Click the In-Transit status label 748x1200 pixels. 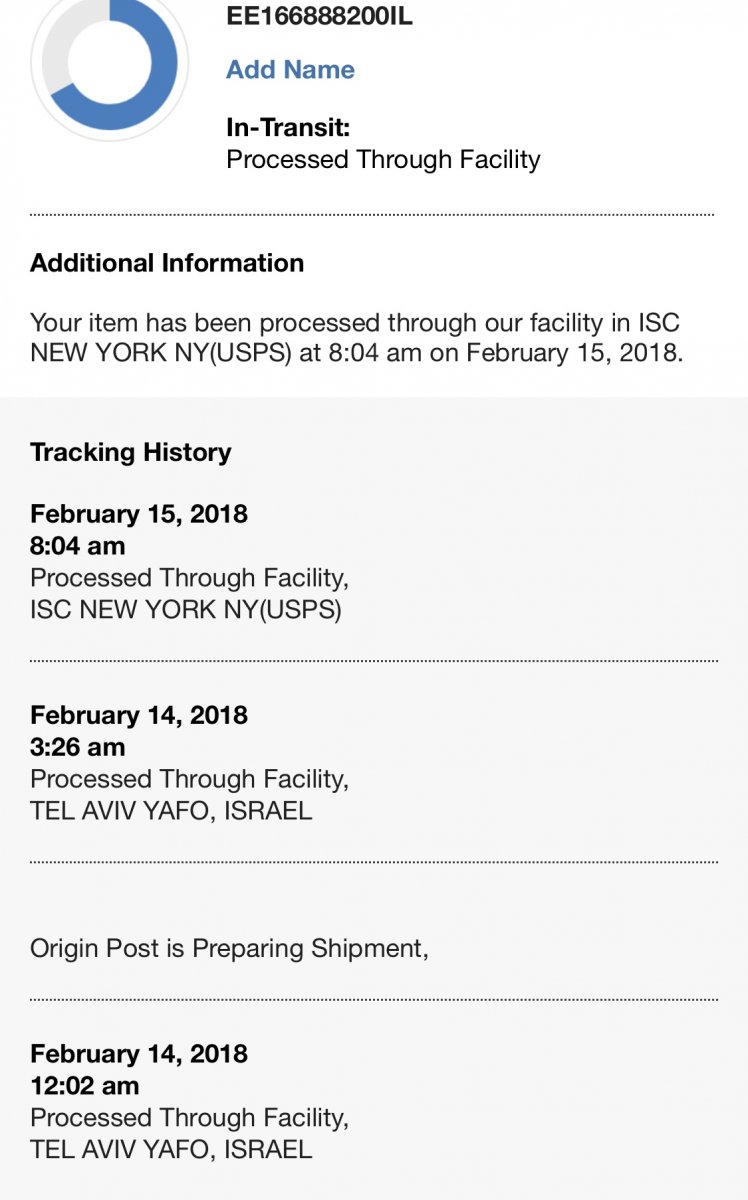pos(288,127)
